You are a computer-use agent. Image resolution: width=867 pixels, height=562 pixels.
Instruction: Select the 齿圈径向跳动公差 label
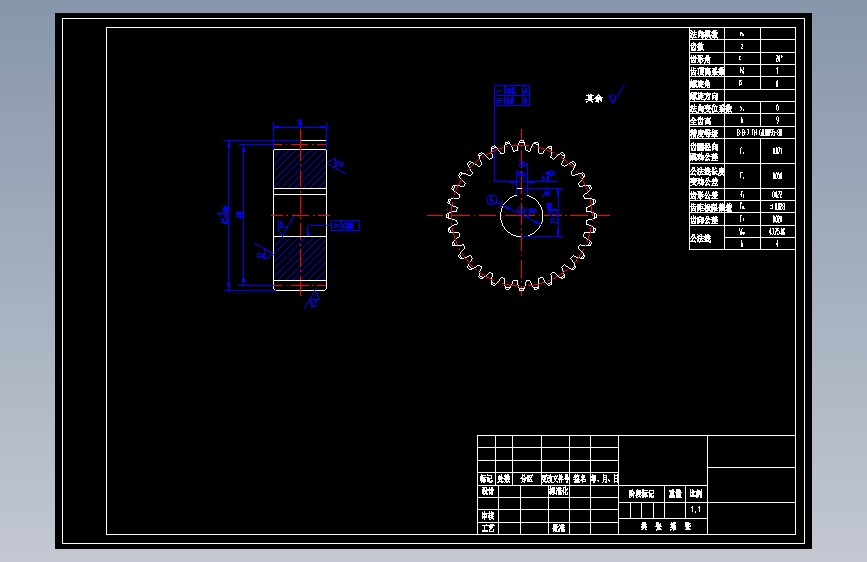(704, 152)
